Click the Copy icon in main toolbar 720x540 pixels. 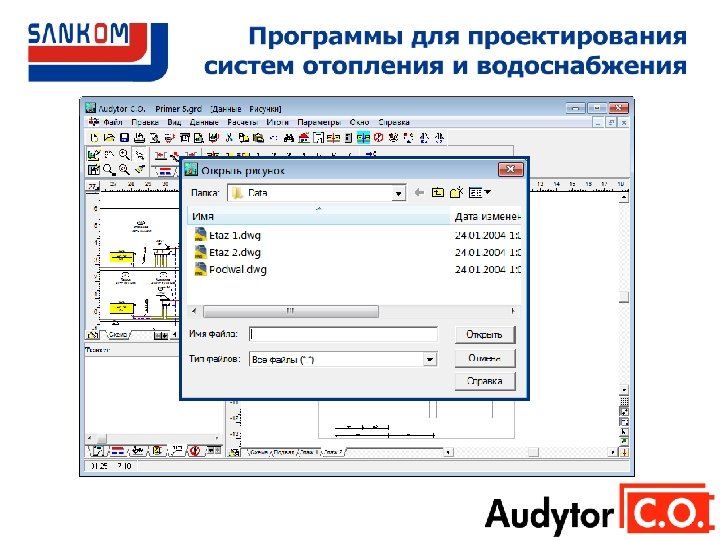pos(244,137)
